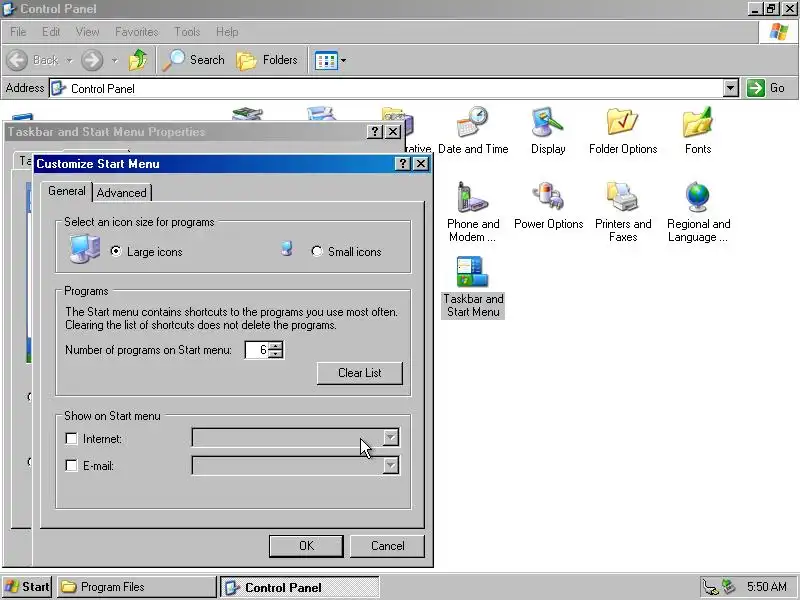This screenshot has height=600, width=800.
Task: Open the Printers and Faxes icon
Action: pos(622,211)
